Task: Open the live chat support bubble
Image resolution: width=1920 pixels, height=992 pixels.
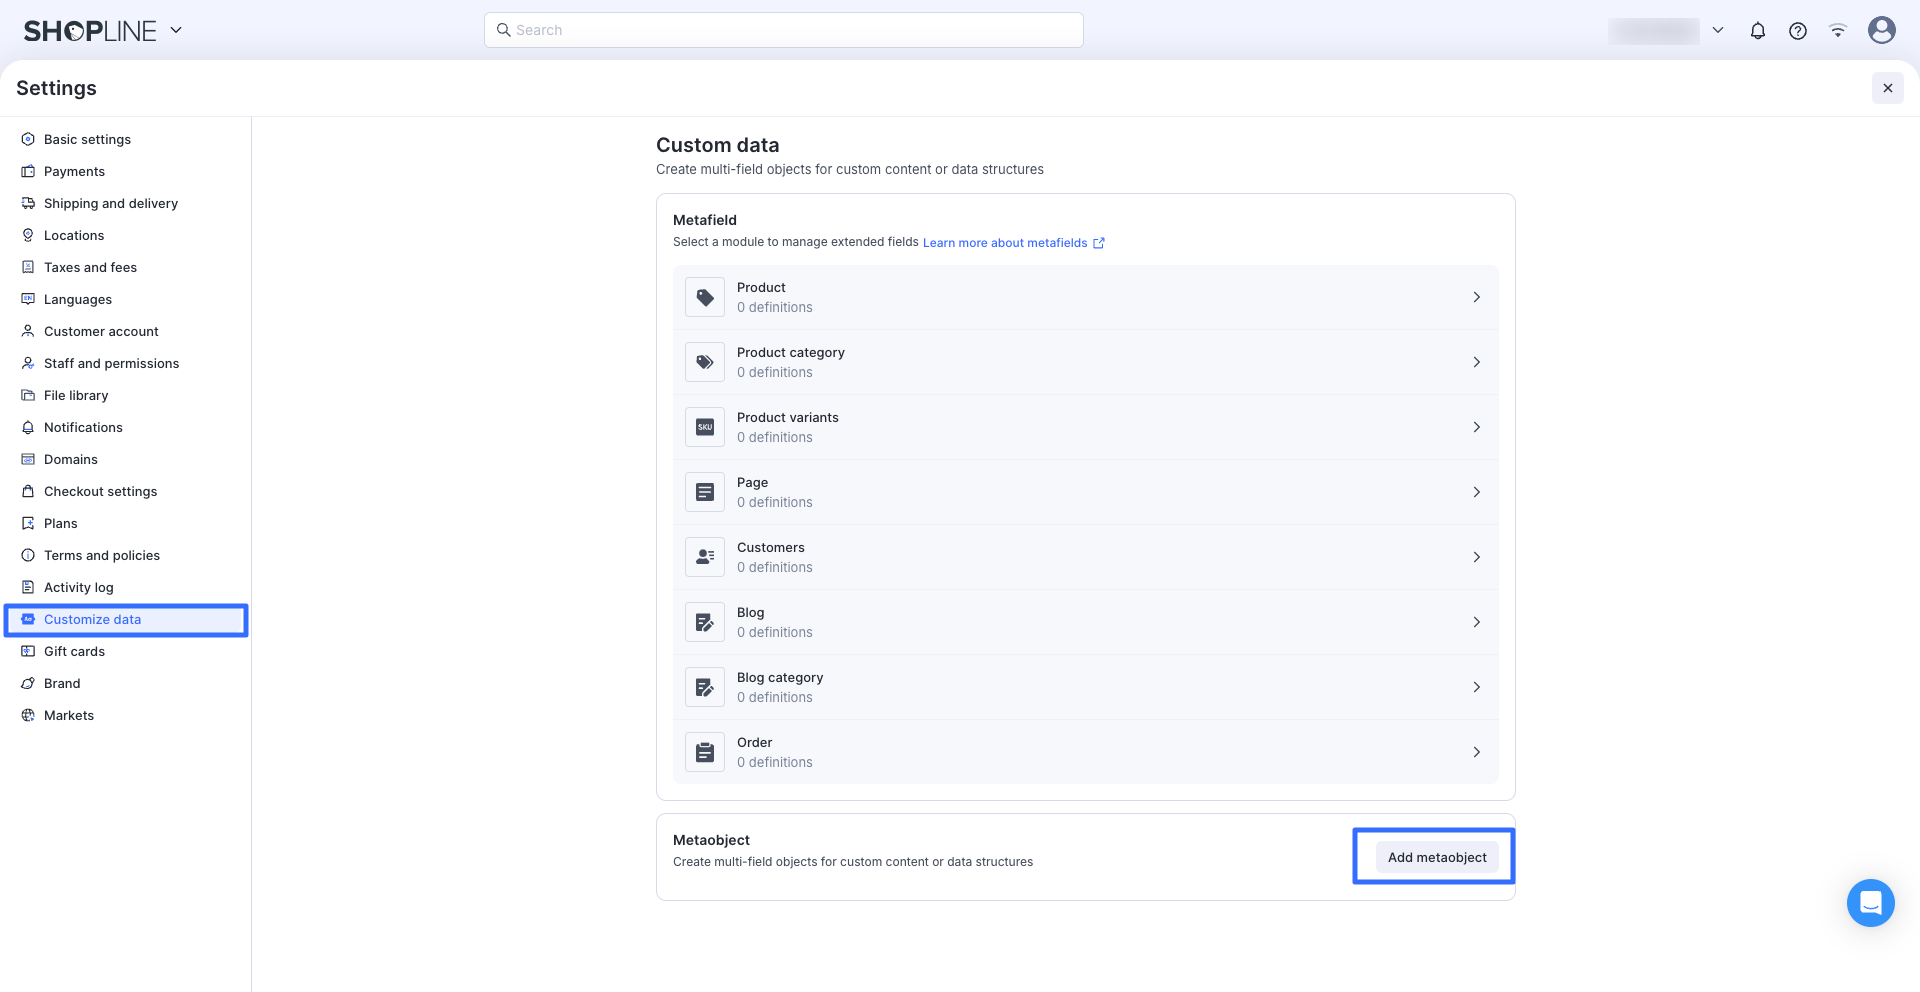Action: (x=1870, y=903)
